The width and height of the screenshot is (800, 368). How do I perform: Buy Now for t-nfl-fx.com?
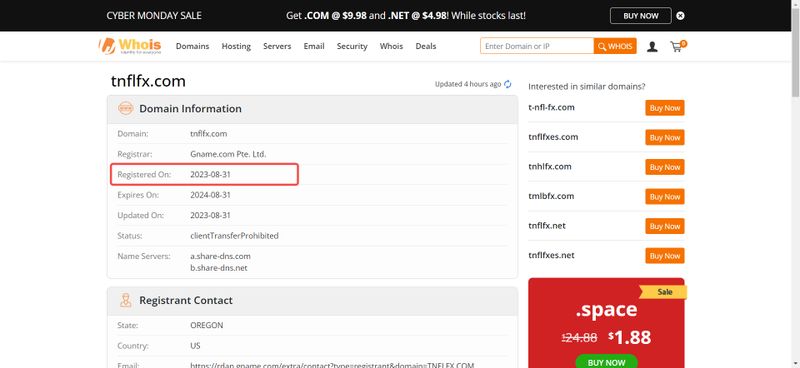pos(665,108)
